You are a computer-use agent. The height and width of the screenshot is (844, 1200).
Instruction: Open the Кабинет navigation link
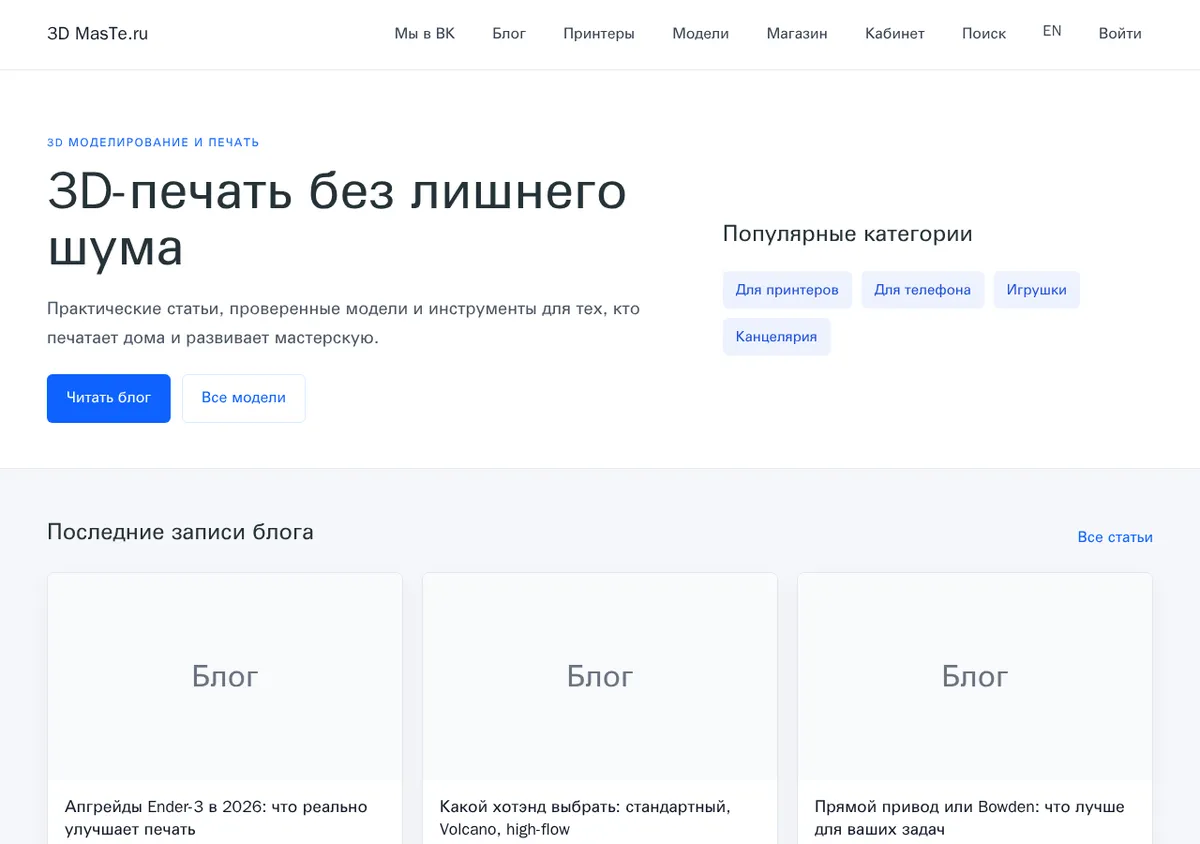[x=895, y=34]
